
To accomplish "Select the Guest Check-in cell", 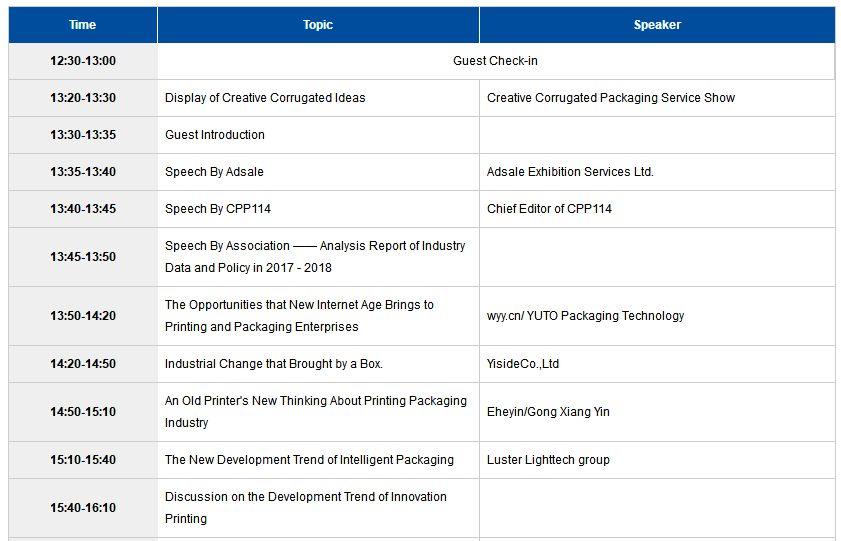I will click(496, 61).
